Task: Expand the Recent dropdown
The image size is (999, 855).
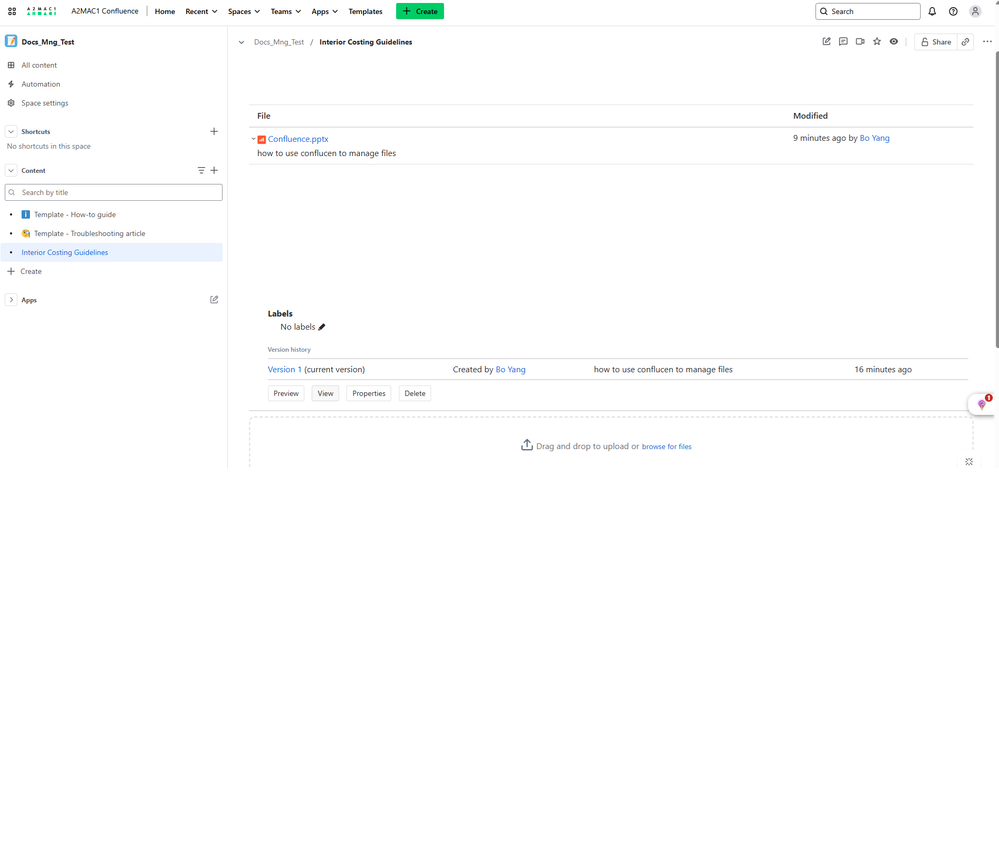Action: pos(201,11)
